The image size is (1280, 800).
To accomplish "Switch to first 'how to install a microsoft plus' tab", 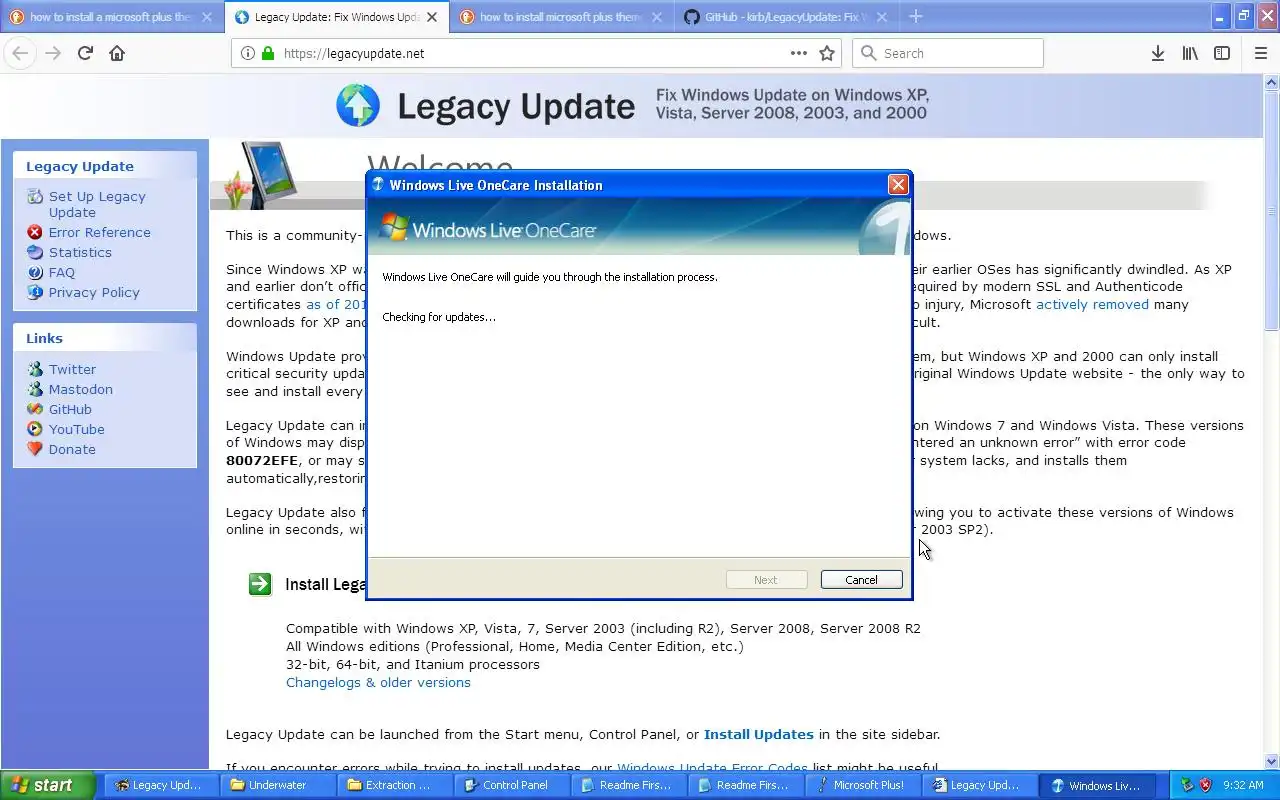I will tap(111, 17).
